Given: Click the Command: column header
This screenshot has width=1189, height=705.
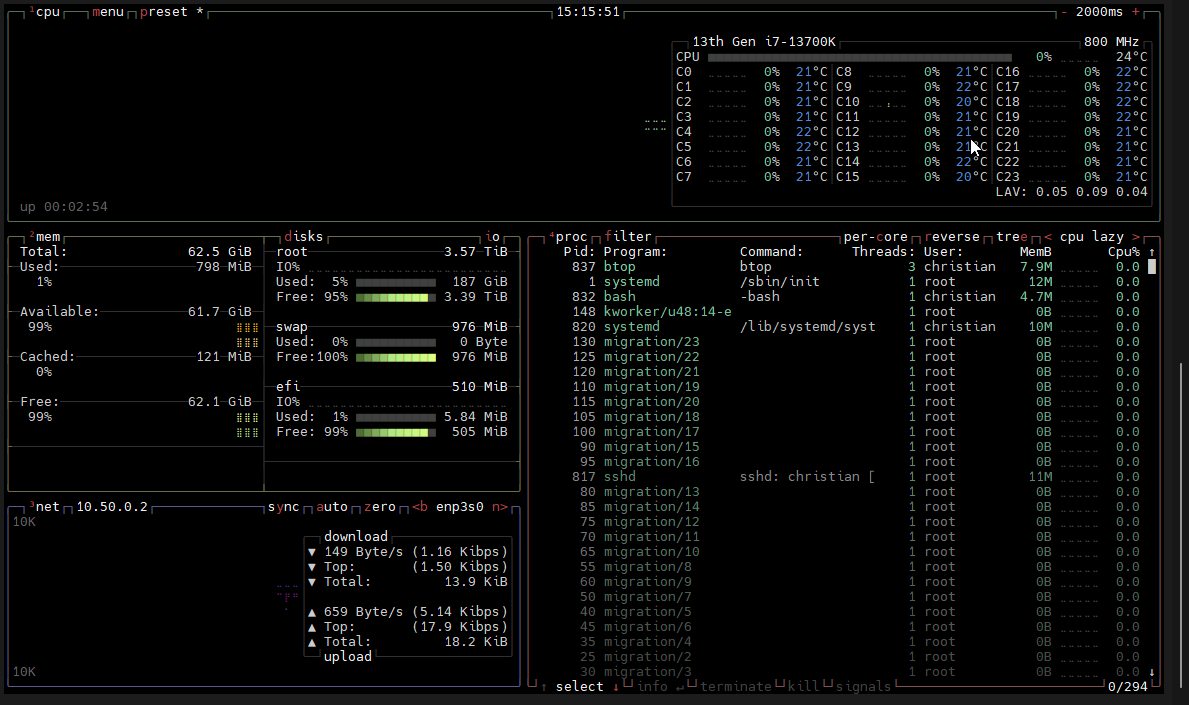Looking at the screenshot, I should click(x=771, y=252).
